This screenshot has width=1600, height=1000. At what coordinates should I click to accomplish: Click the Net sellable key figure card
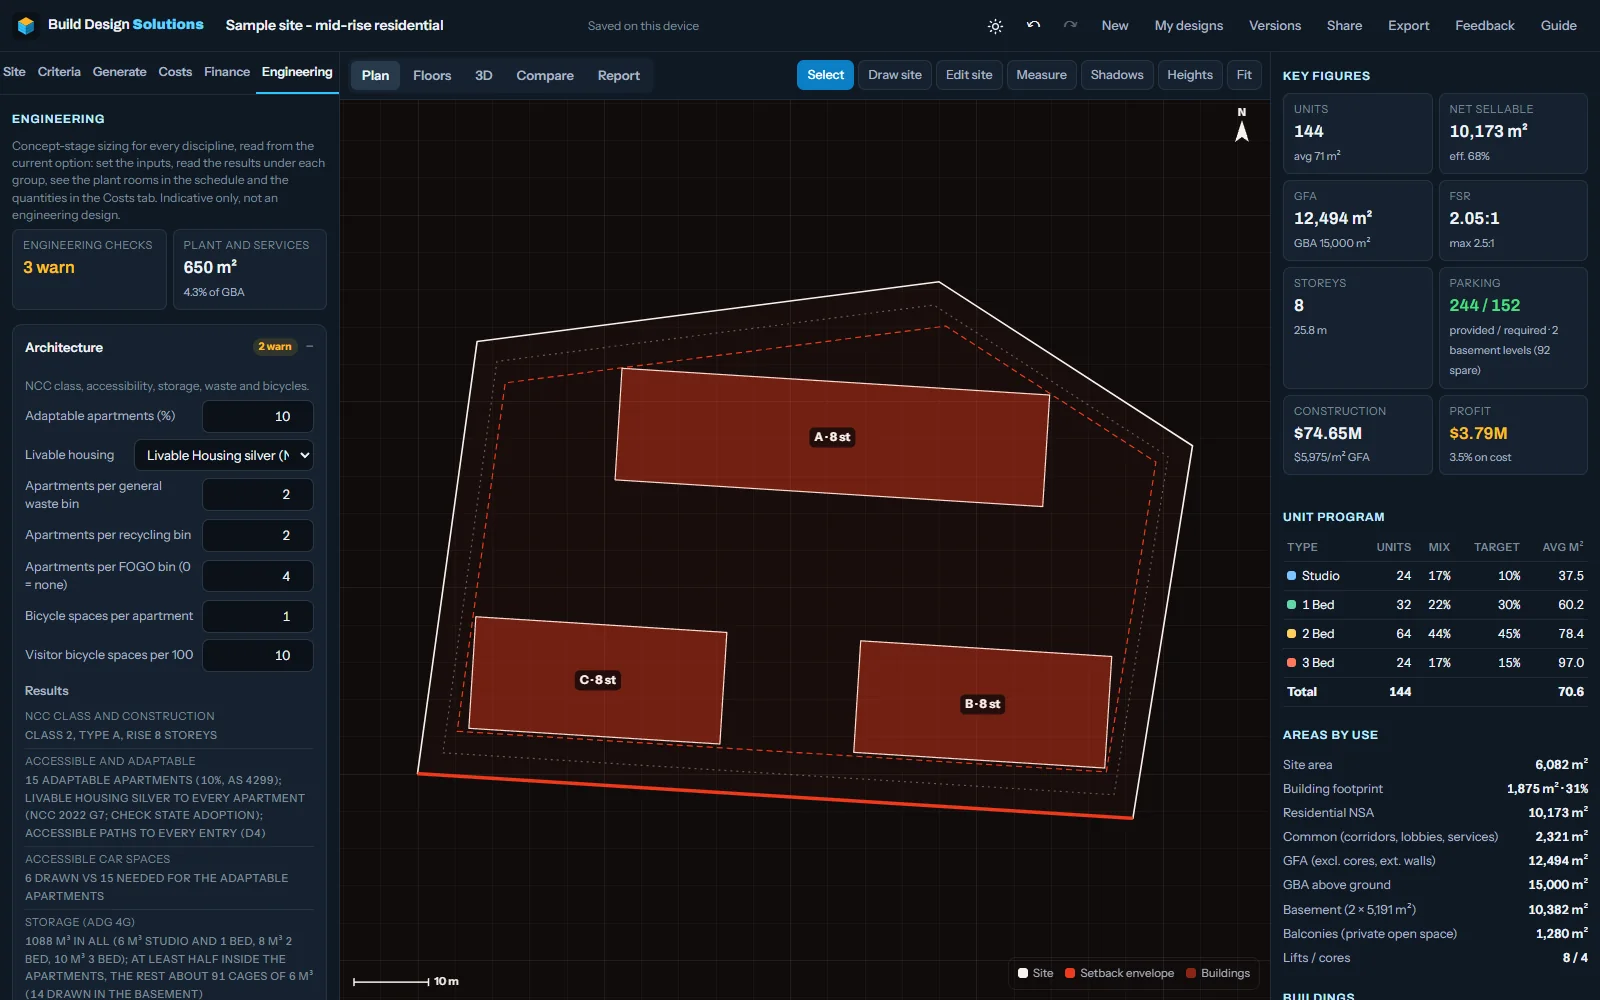pos(1513,133)
